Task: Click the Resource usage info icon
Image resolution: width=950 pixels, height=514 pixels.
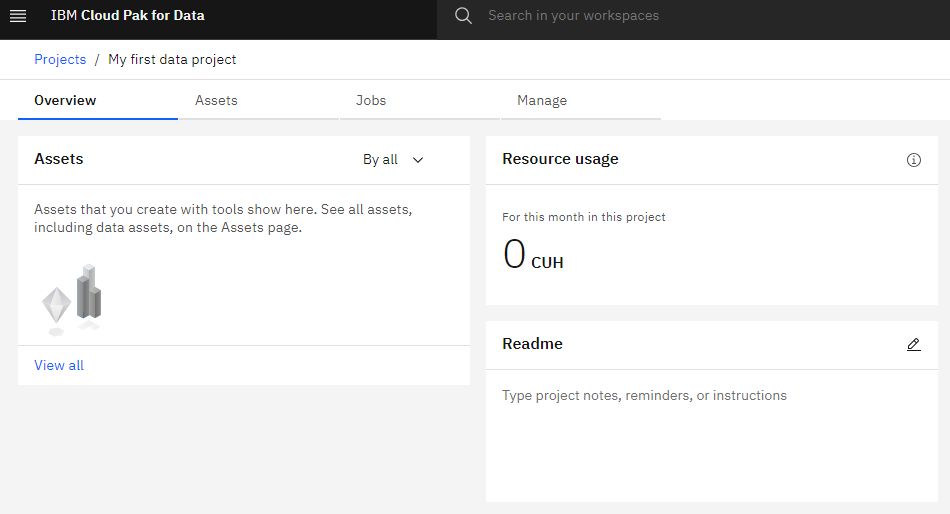Action: 913,160
